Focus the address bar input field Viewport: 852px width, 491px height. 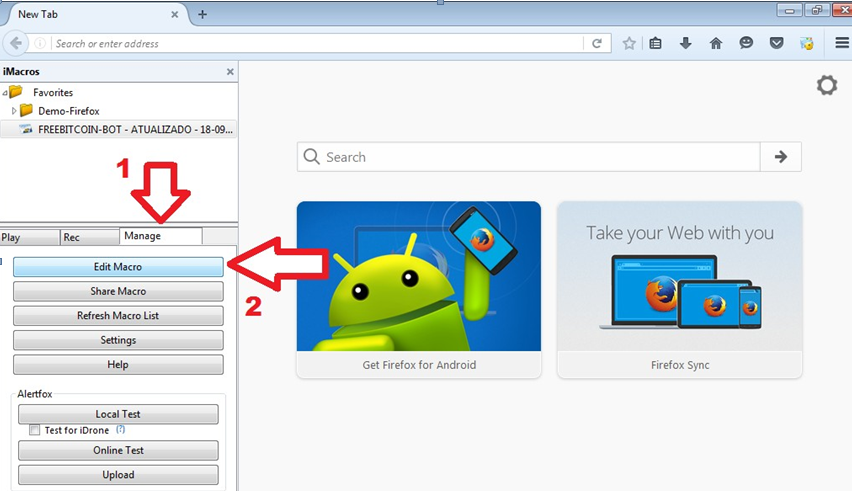click(317, 43)
